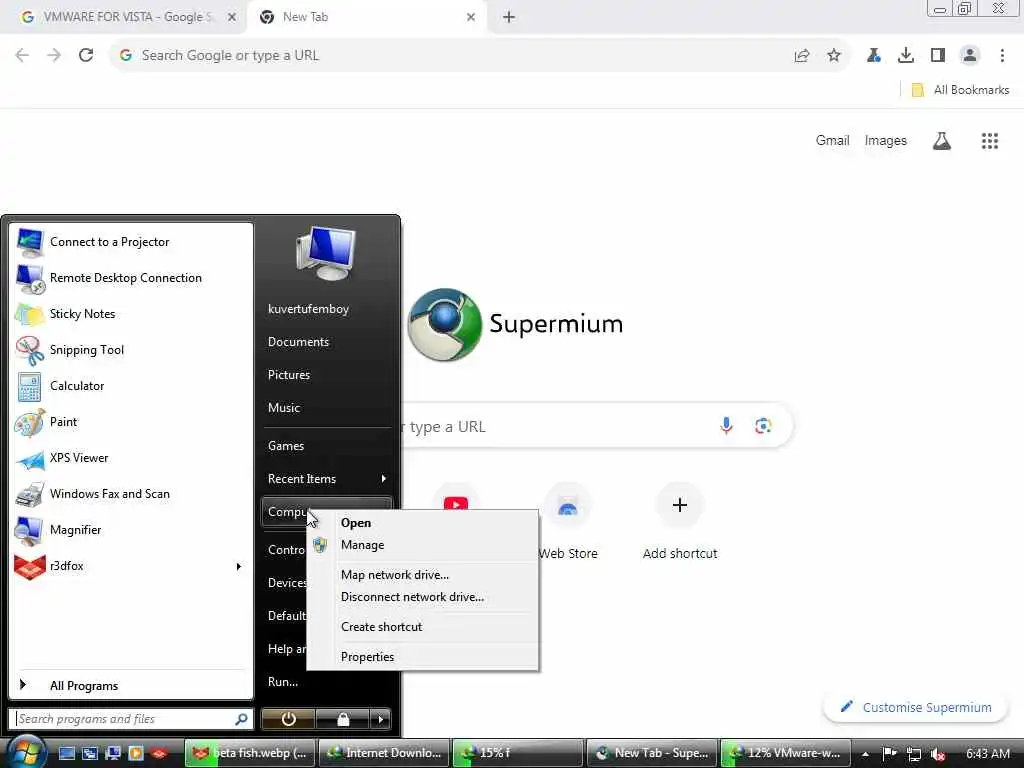Launch Calculator from Start menu
This screenshot has height=768, width=1024.
point(131,386)
